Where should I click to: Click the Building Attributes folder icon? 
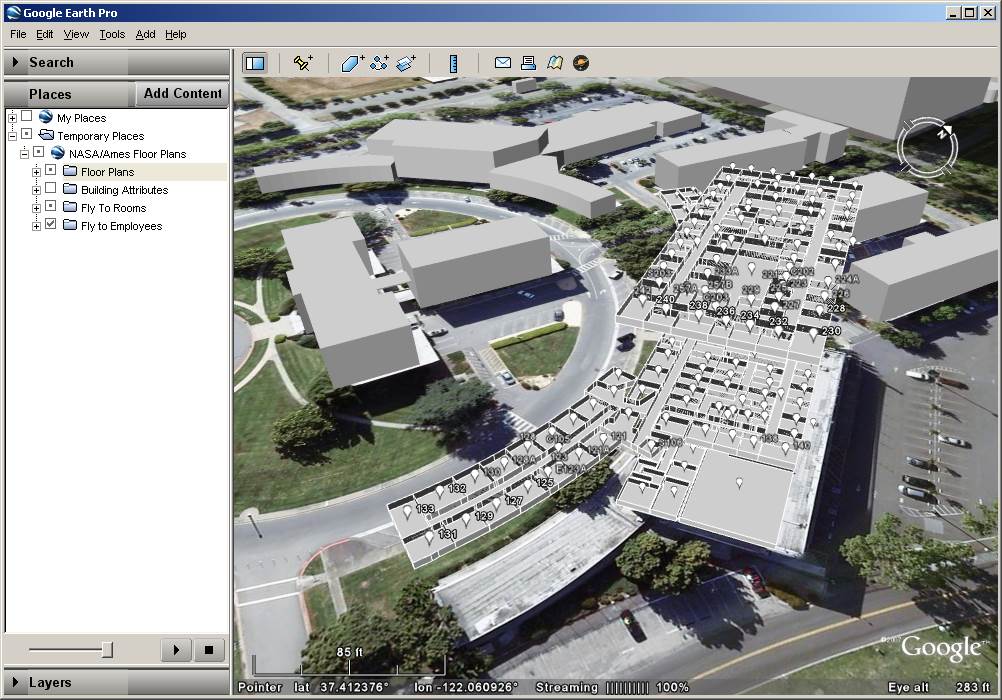70,189
